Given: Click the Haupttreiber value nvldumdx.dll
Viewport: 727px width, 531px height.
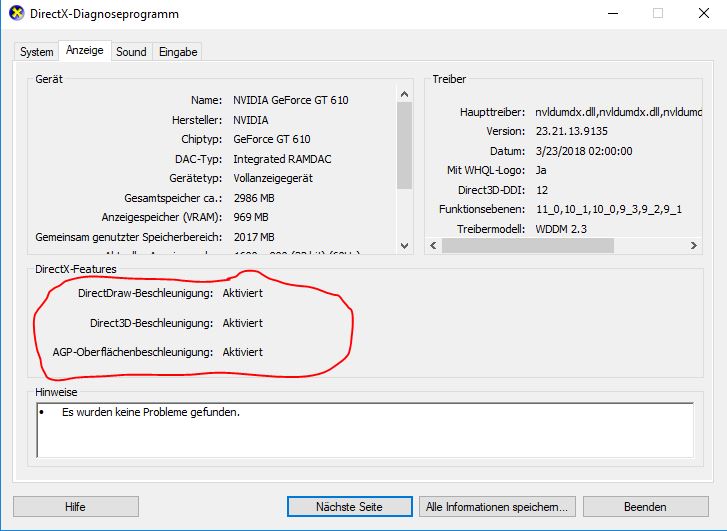Looking at the screenshot, I should point(619,112).
